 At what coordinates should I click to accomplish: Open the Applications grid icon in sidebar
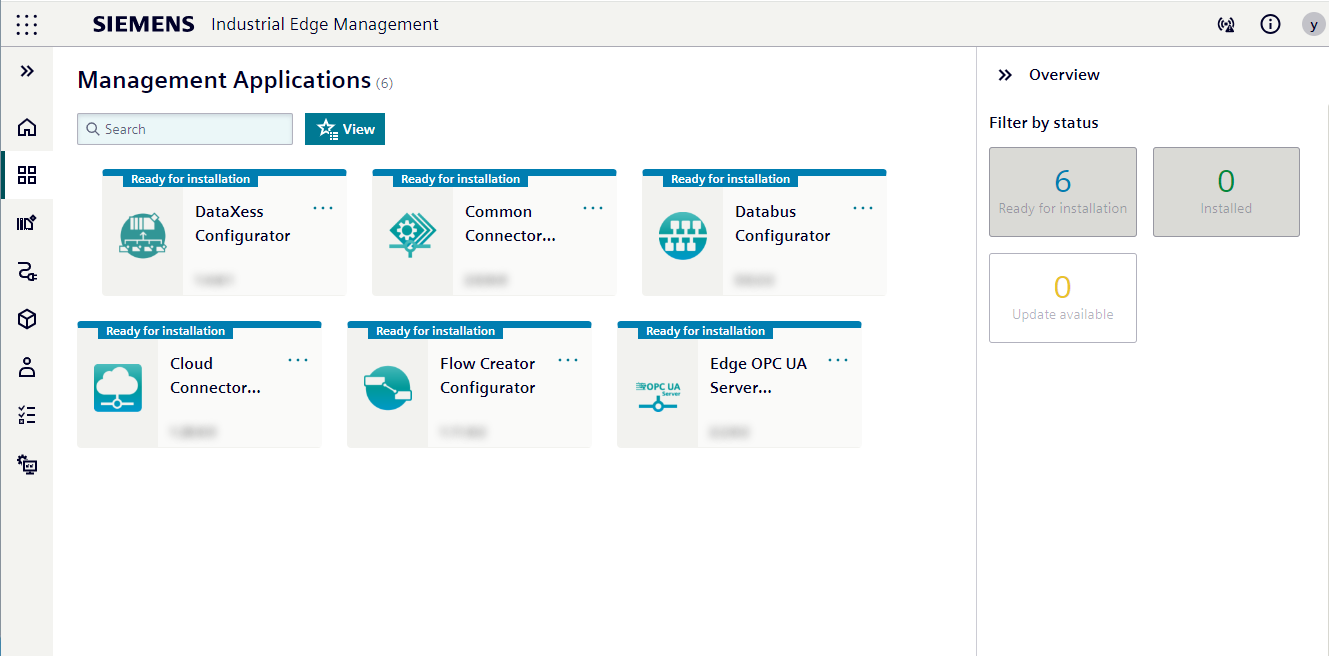[26, 175]
